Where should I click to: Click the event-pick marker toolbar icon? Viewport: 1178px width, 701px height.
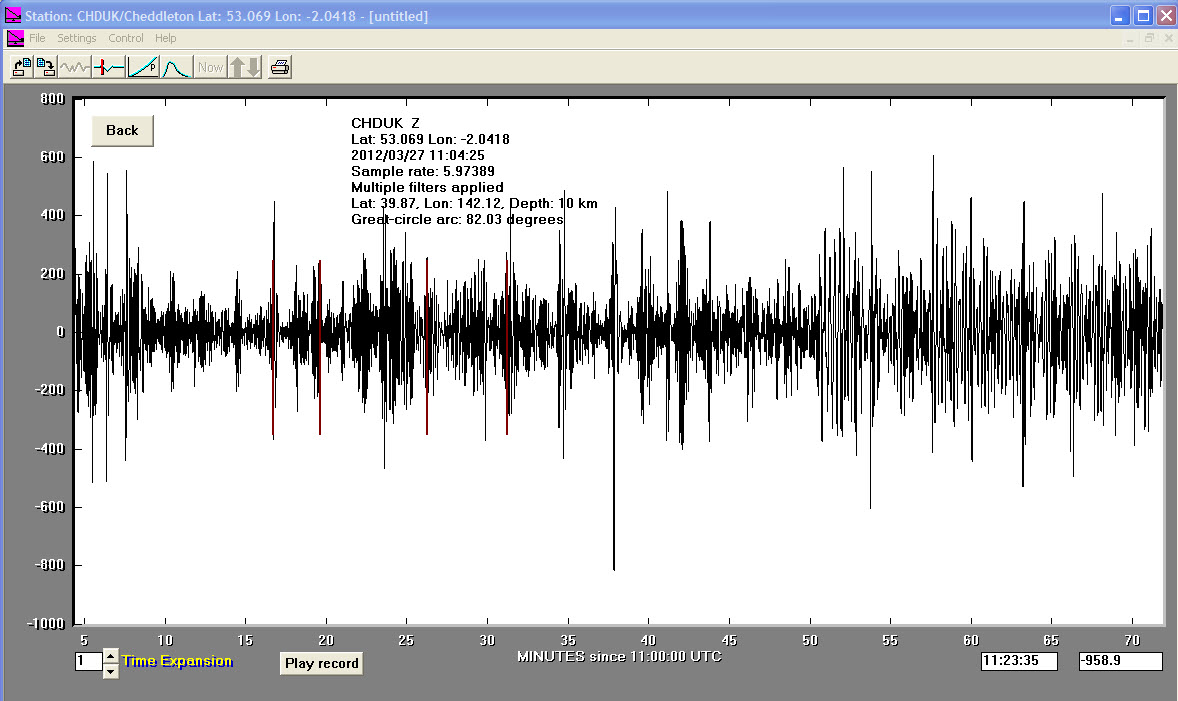point(109,68)
